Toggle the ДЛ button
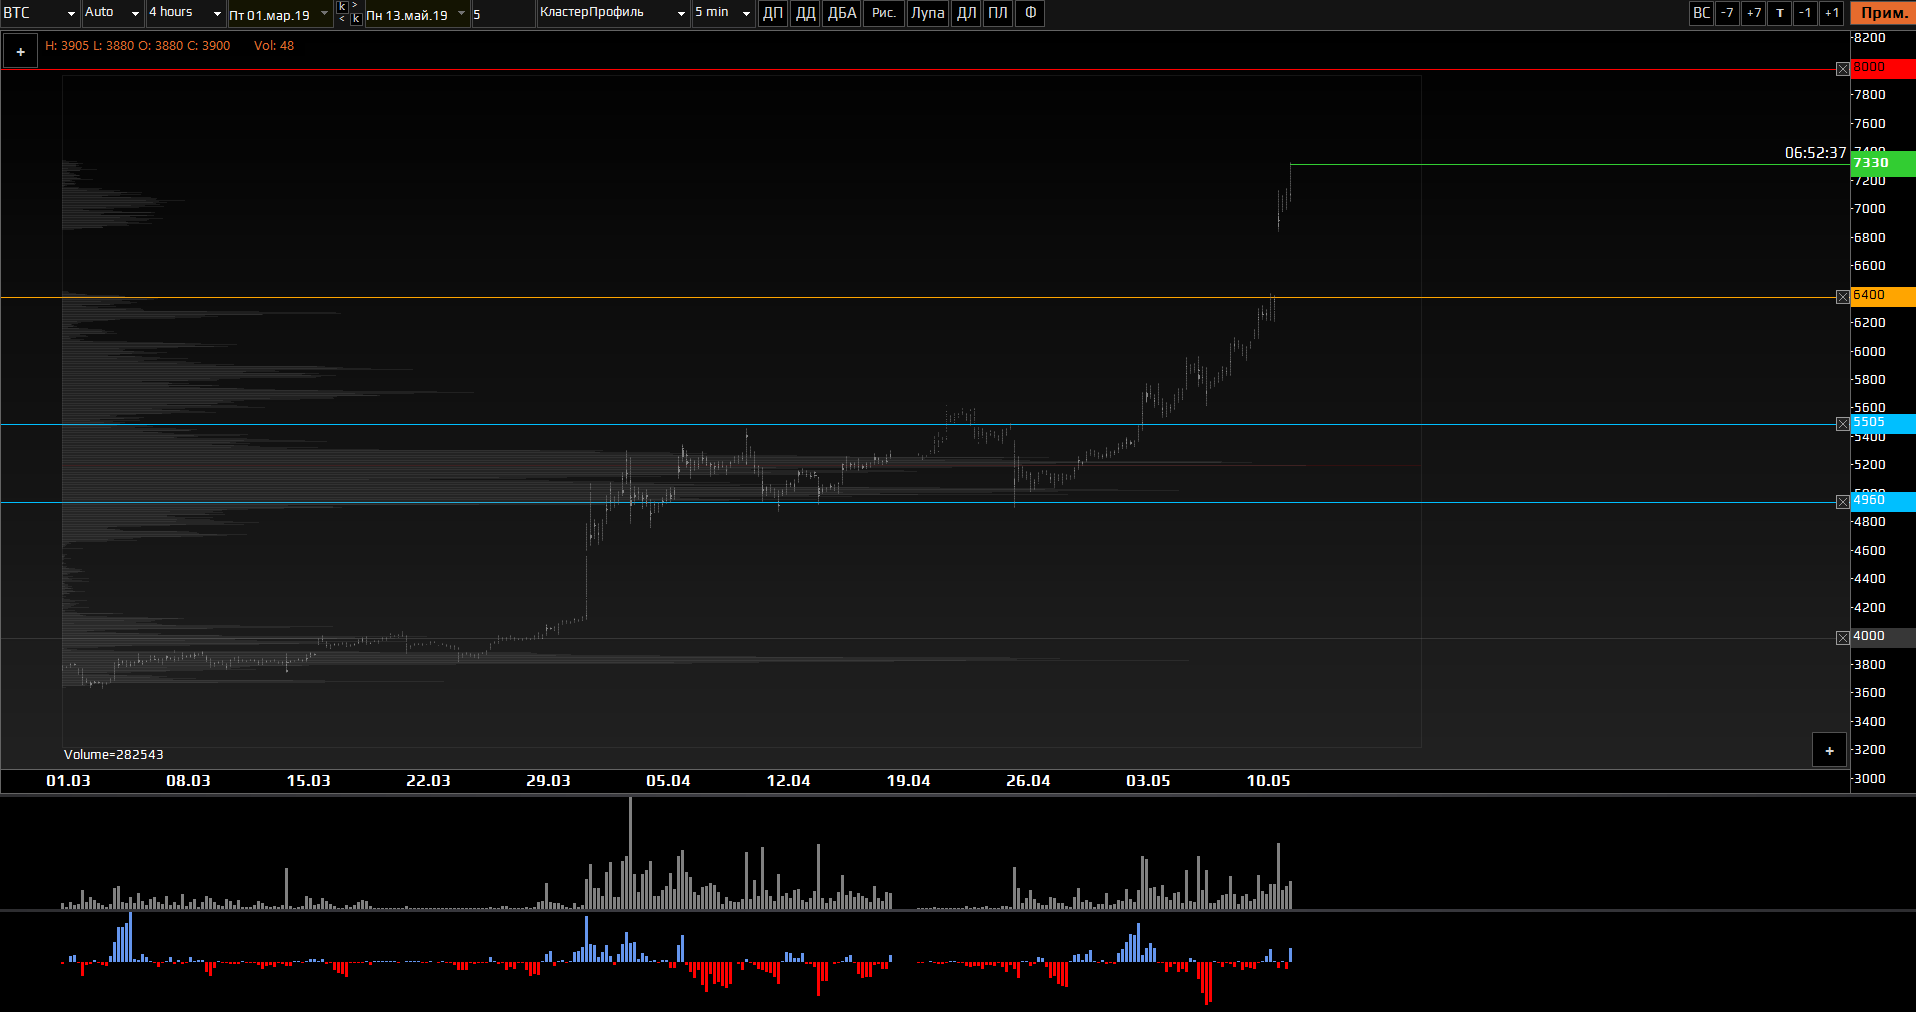 click(966, 13)
